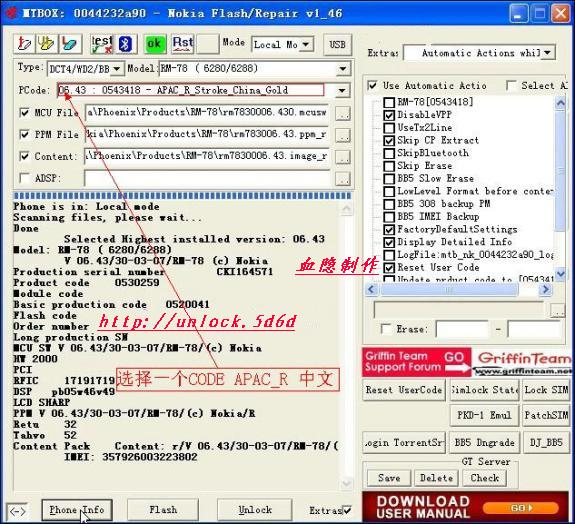
Task: Toggle the DisableVPP checkbox
Action: pyautogui.click(x=389, y=115)
